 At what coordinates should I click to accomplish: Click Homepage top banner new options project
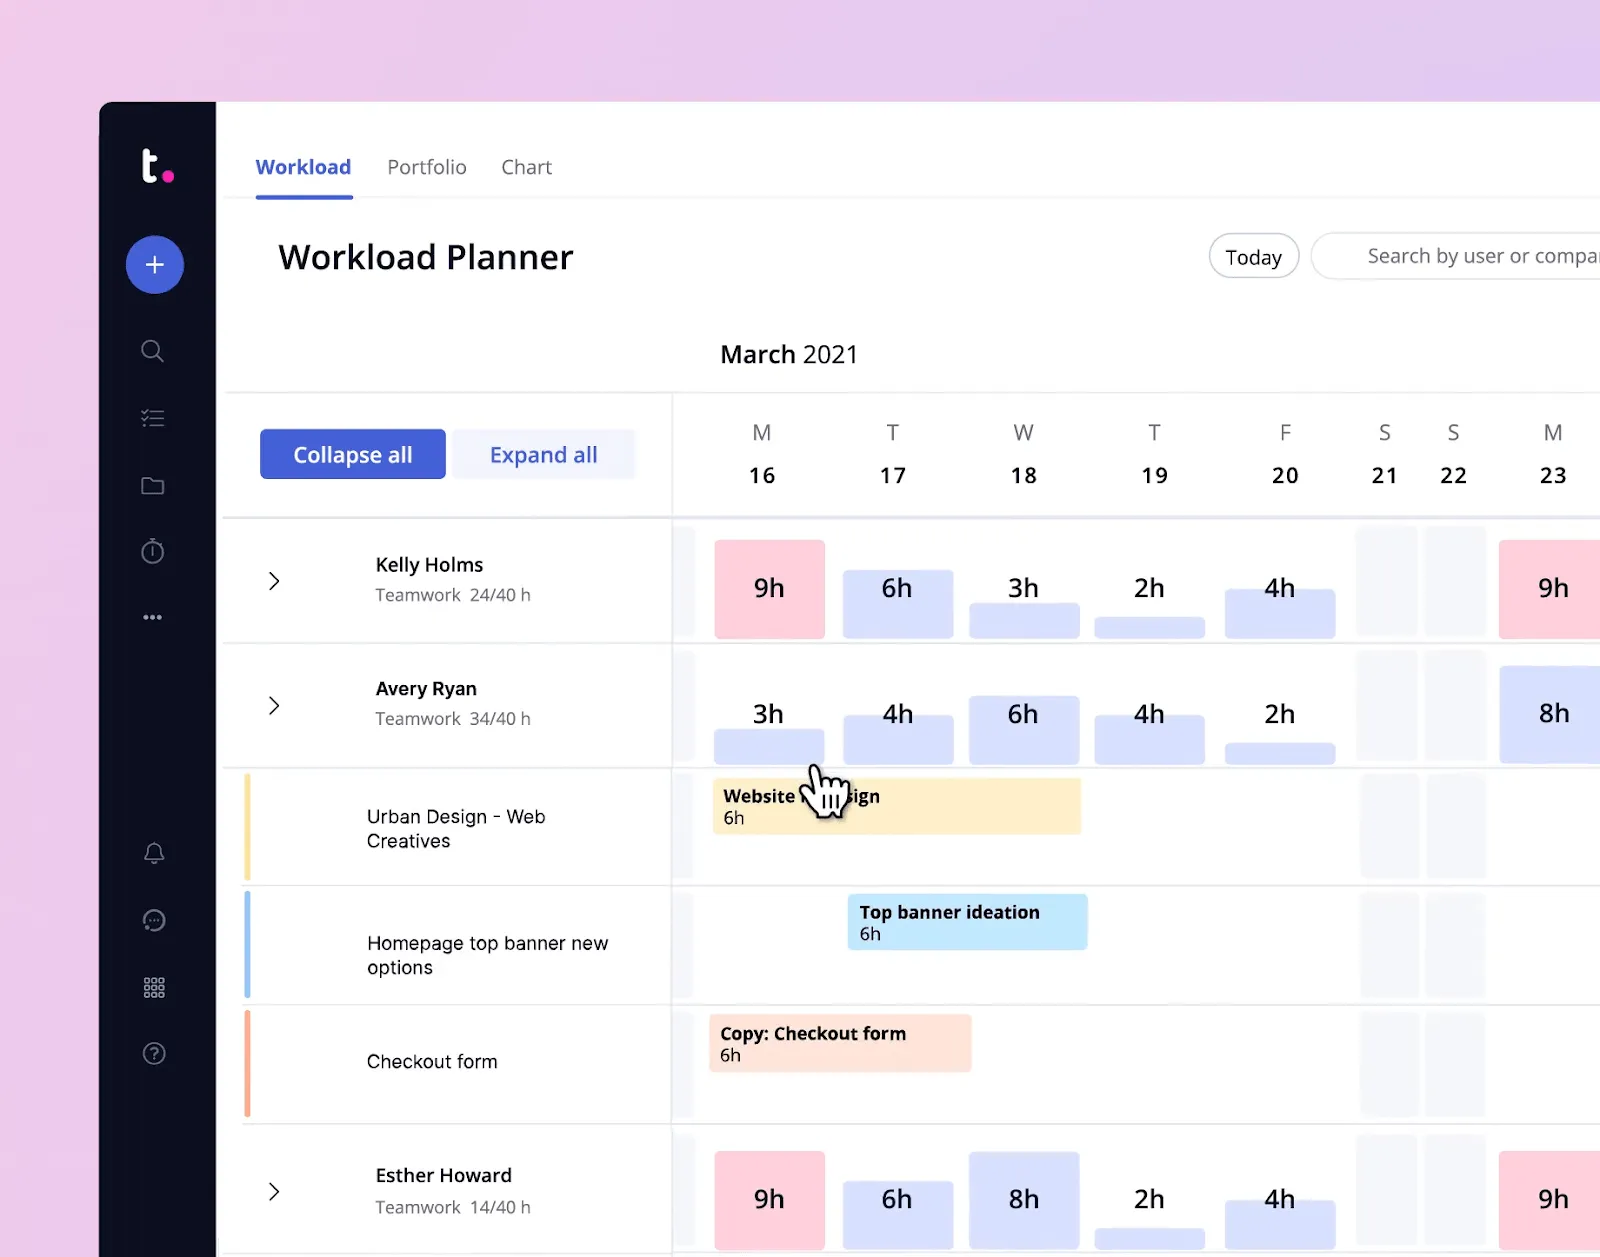pyautogui.click(x=487, y=955)
